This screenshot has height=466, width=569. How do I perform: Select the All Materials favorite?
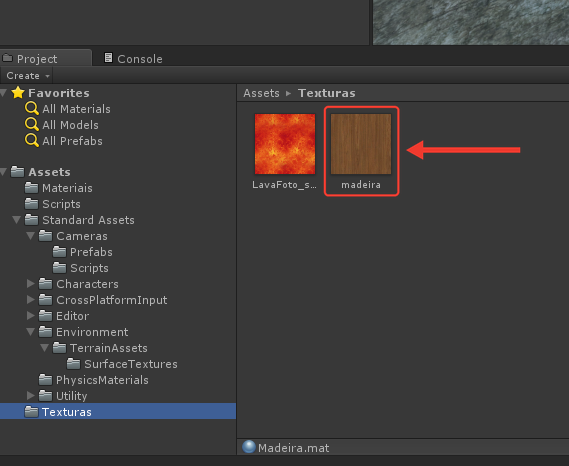[x=76, y=109]
